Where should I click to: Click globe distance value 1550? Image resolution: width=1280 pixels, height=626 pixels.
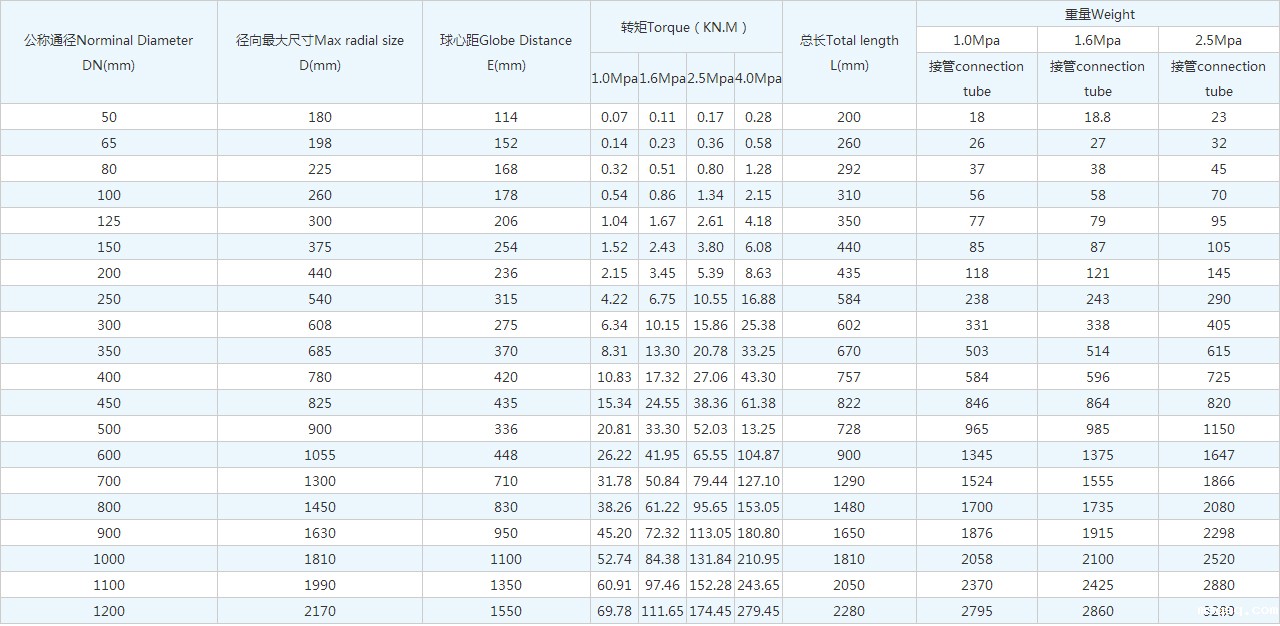506,611
